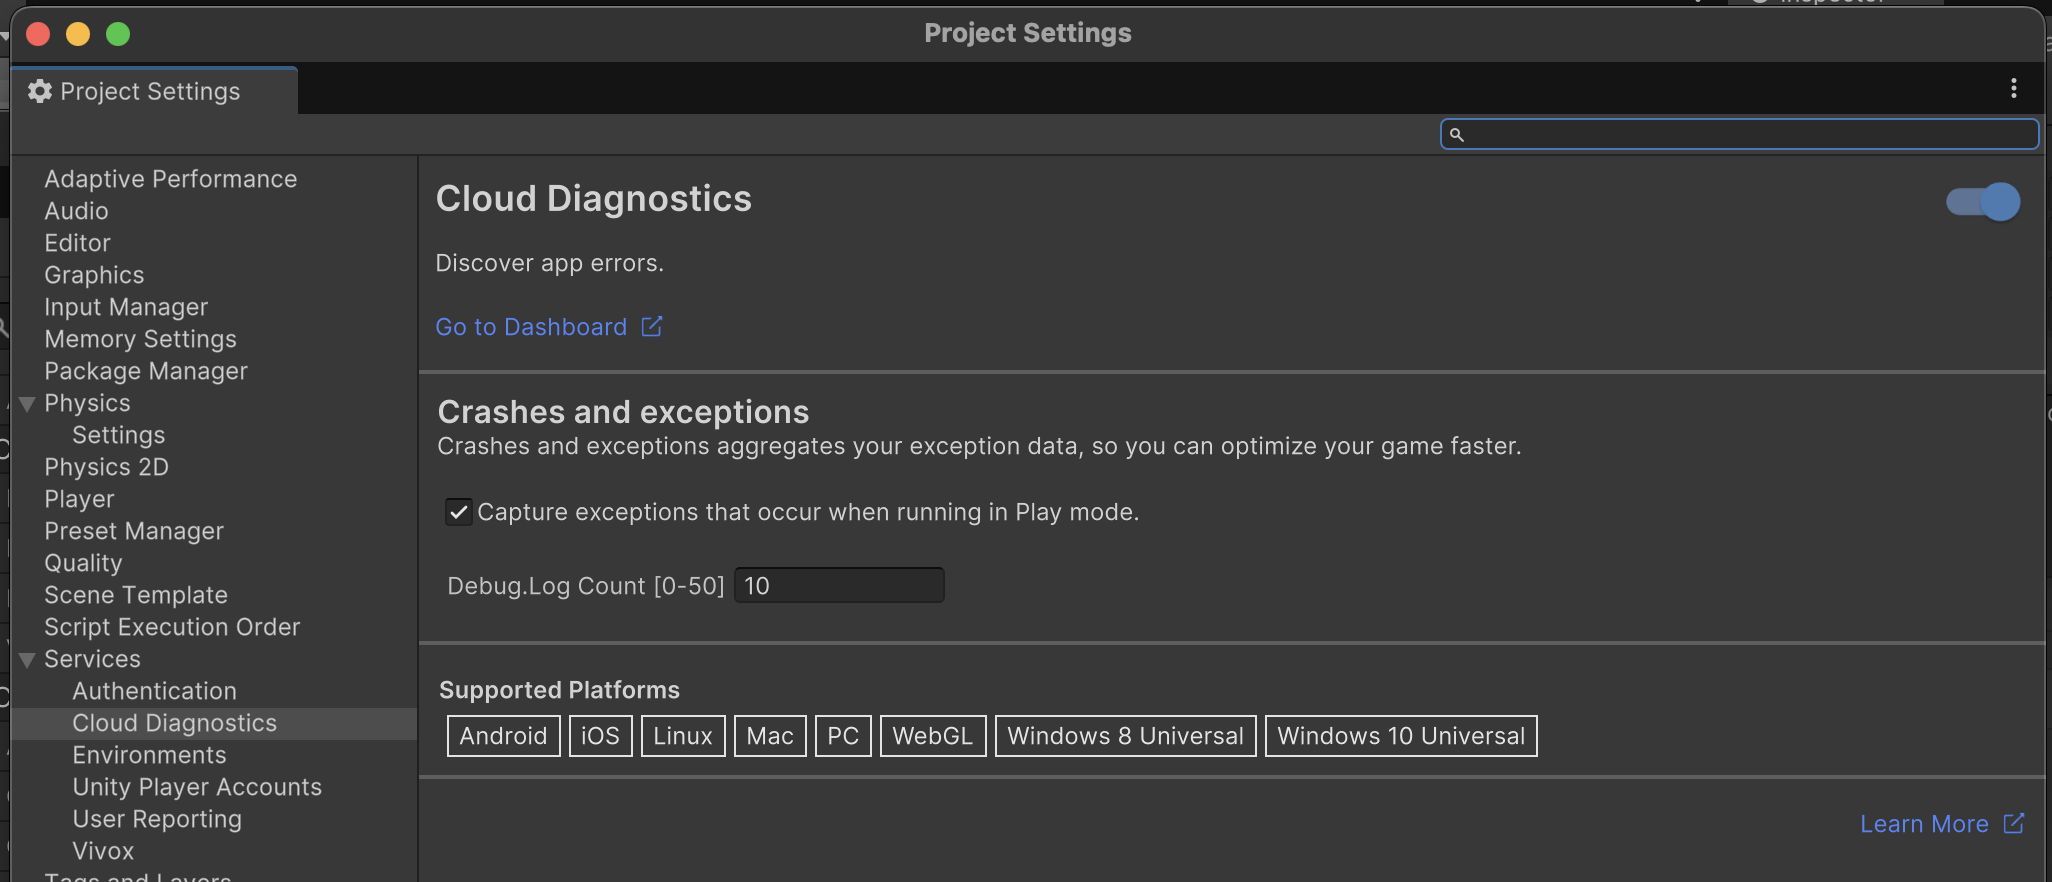The image size is (2052, 882).
Task: Click the external link icon beside Learn More
Action: point(2014,823)
